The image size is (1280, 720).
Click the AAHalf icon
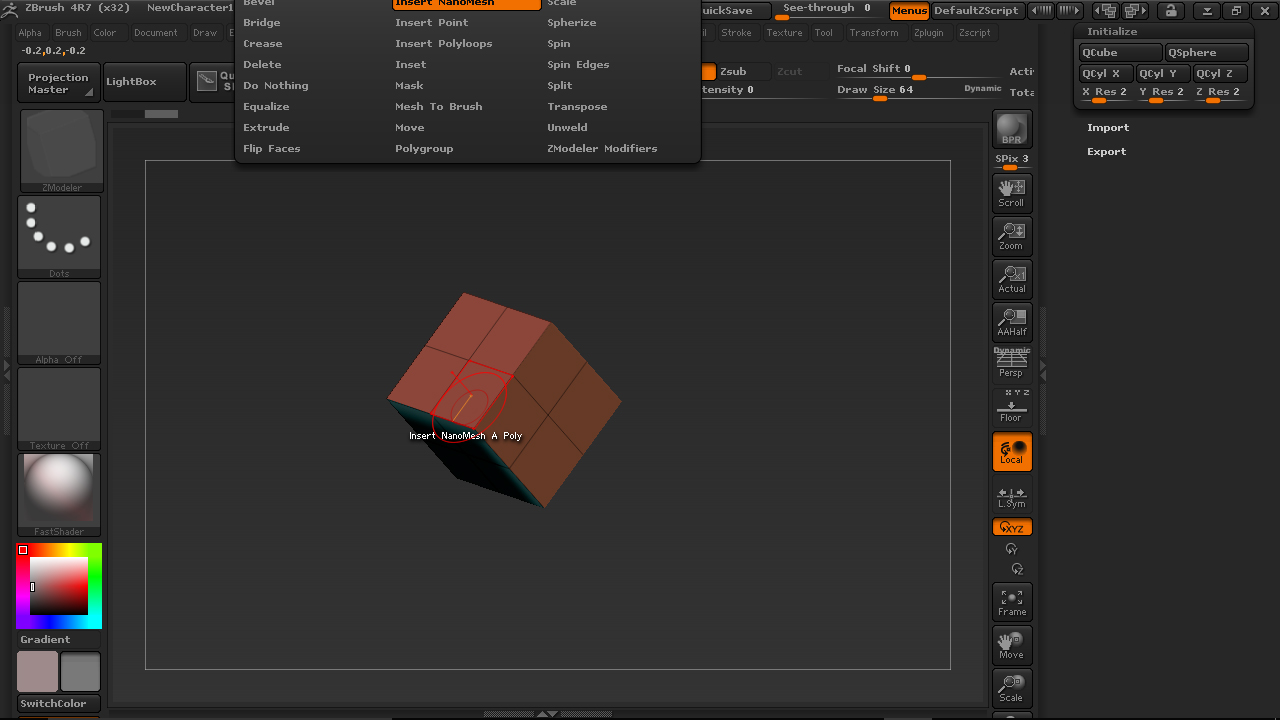point(1012,322)
